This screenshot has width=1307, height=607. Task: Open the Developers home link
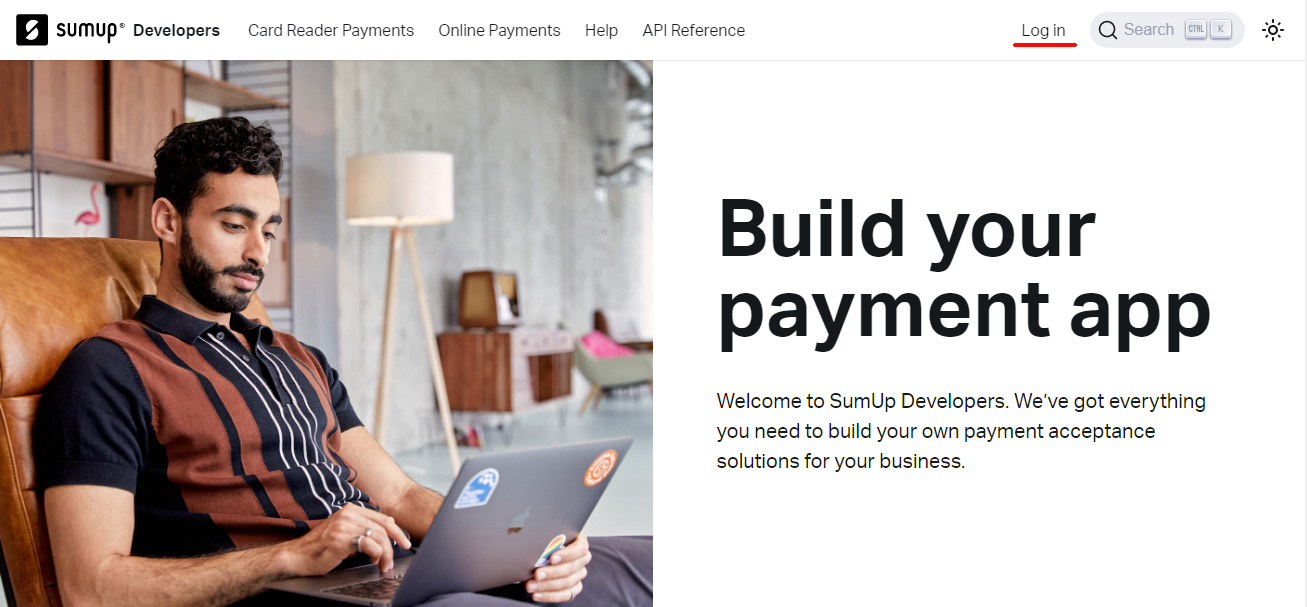[176, 30]
